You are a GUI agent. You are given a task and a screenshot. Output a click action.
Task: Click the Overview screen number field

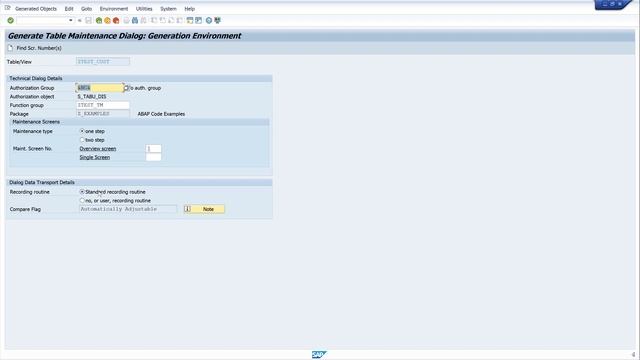click(x=153, y=149)
